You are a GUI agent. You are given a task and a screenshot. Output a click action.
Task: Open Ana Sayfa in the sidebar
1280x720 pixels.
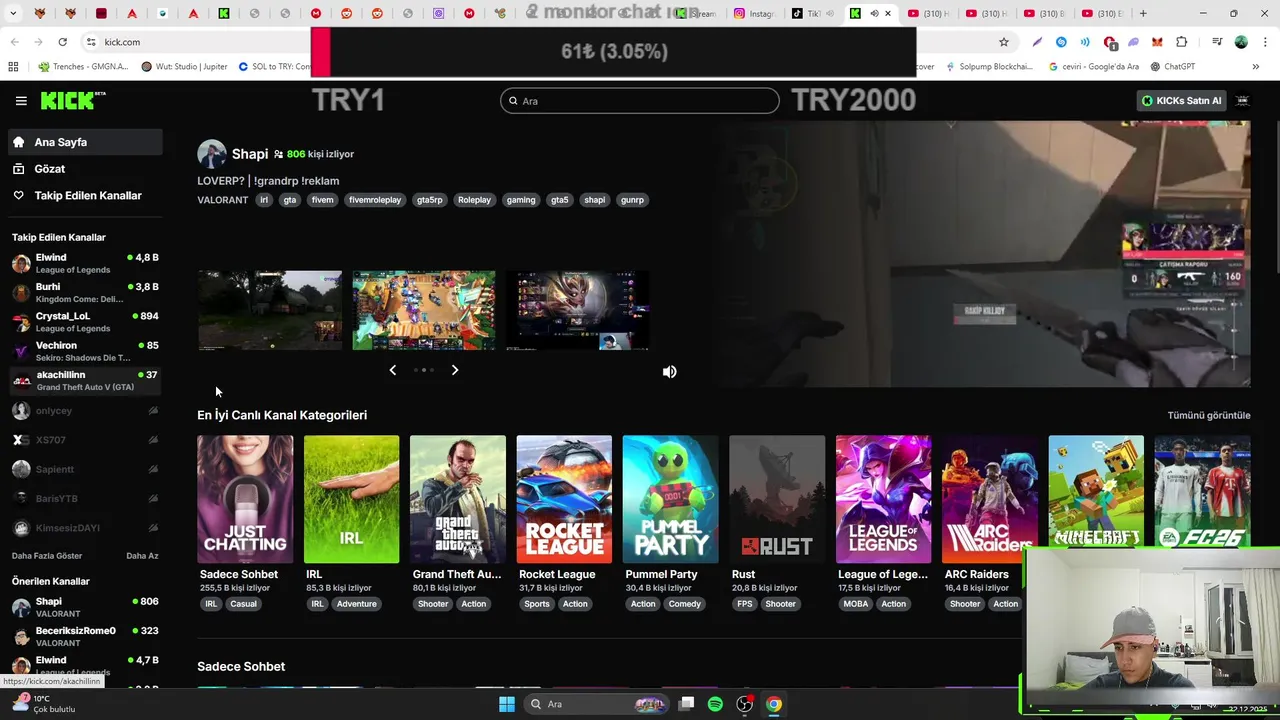[85, 142]
